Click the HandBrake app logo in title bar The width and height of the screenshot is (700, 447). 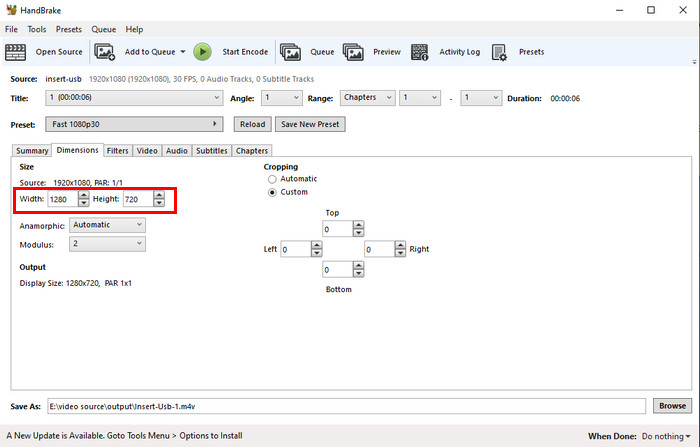tap(11, 10)
